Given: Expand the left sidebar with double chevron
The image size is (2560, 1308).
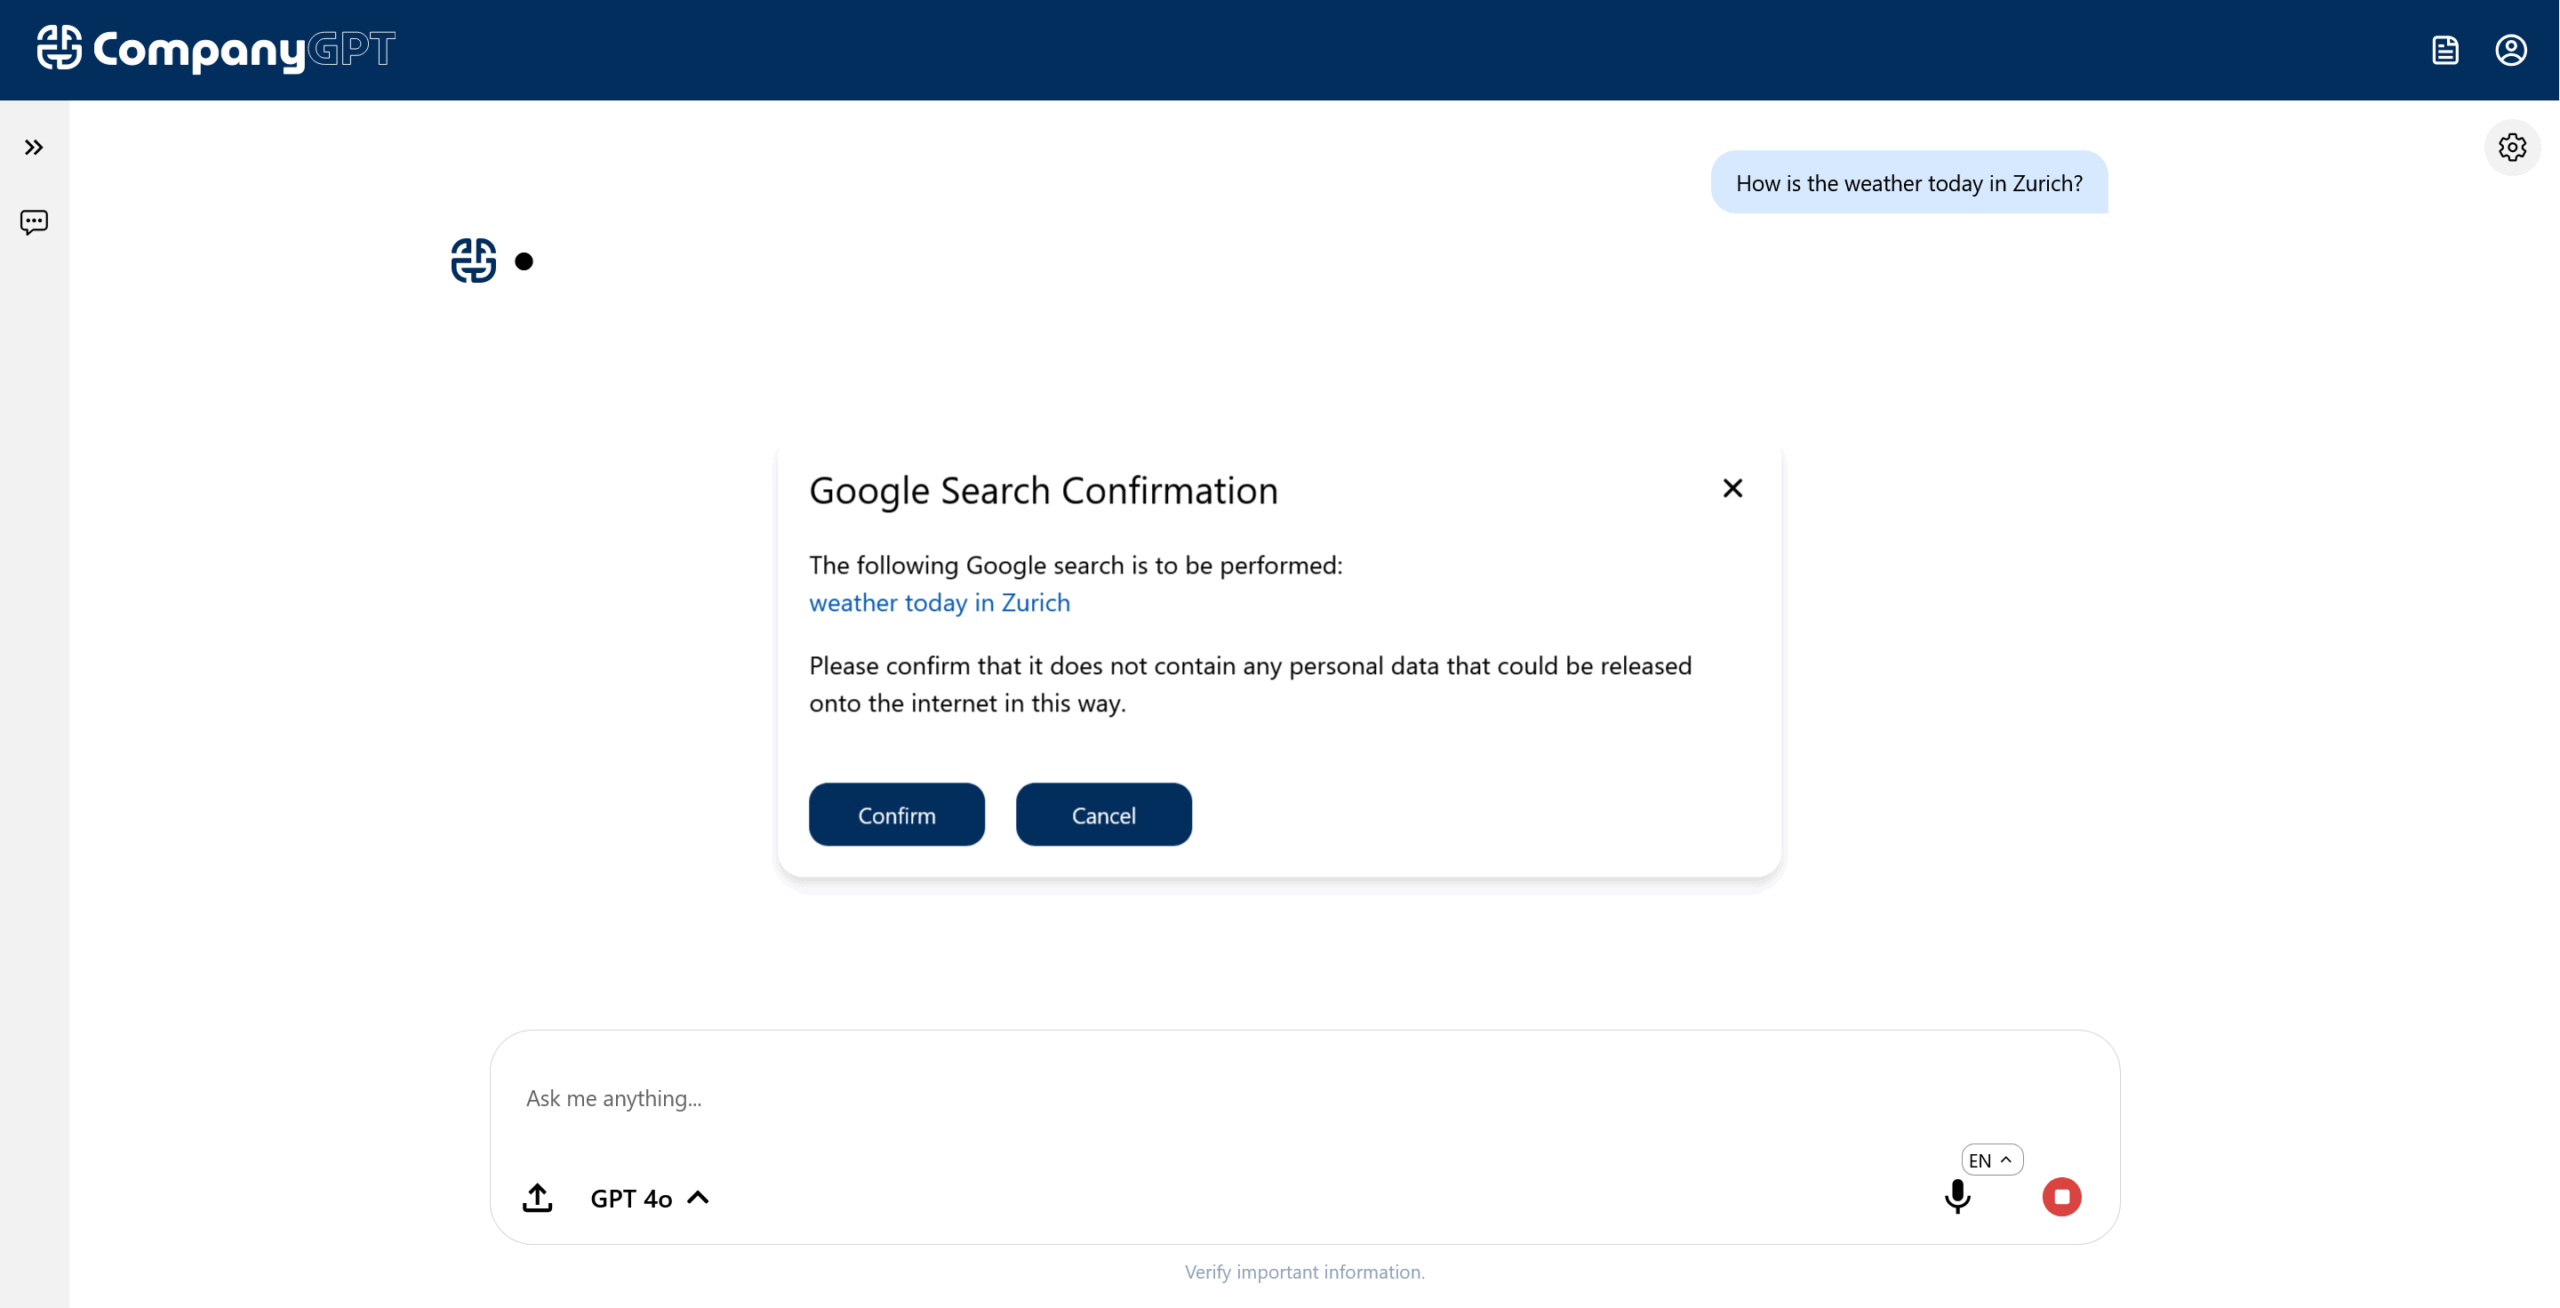Looking at the screenshot, I should 34,148.
